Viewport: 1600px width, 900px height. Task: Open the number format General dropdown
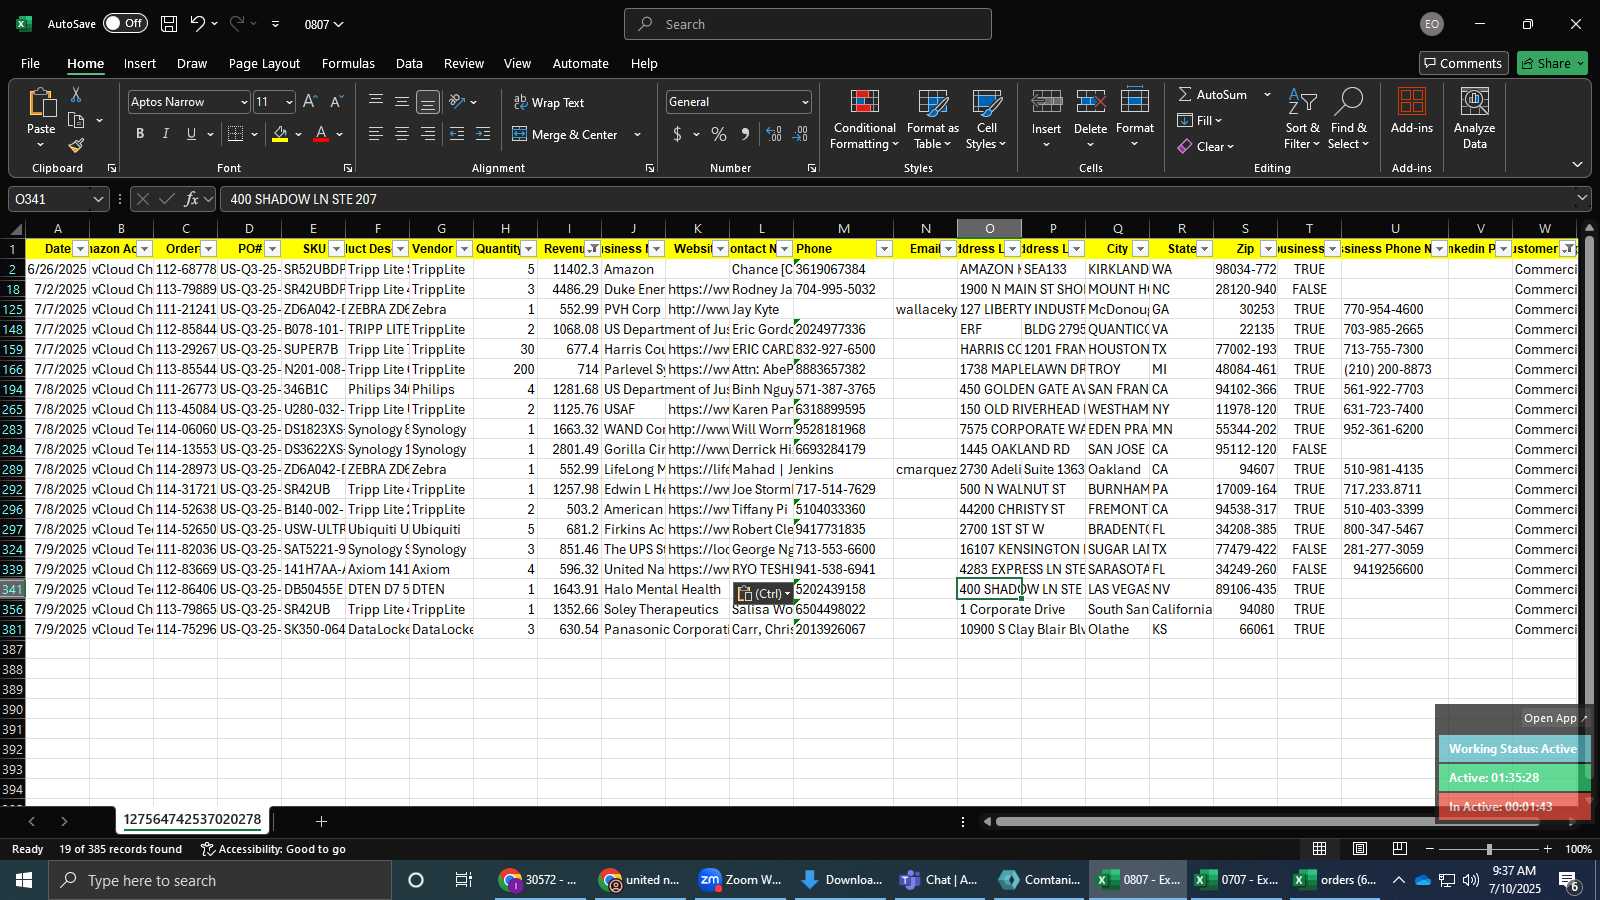(805, 102)
